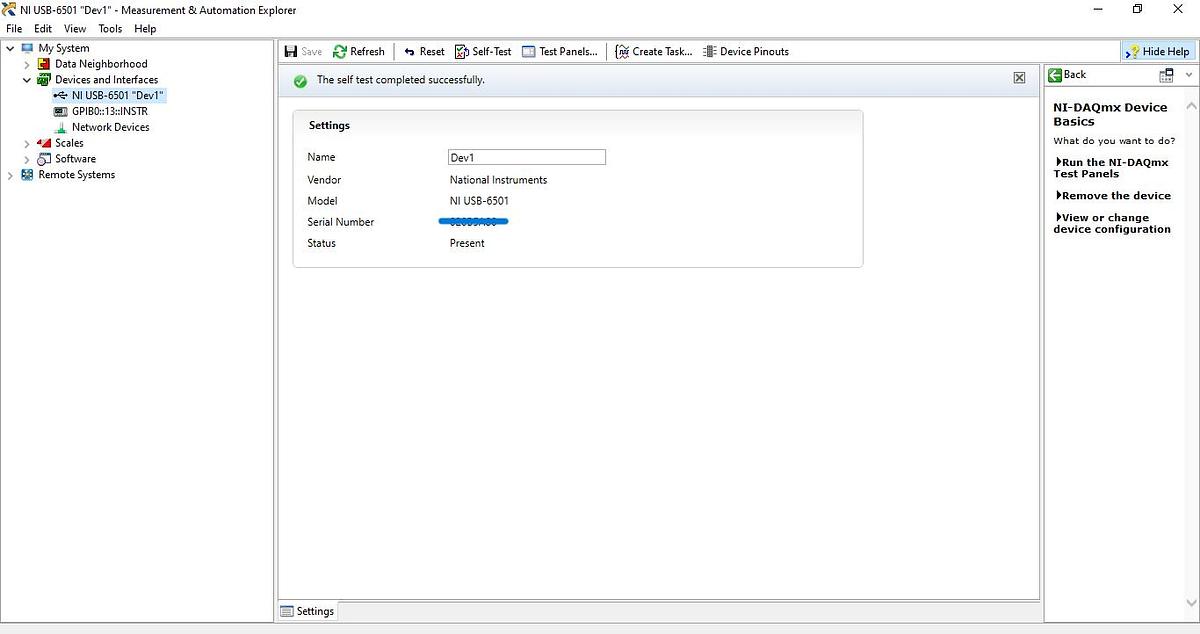Viewport: 1200px width, 634px height.
Task: Open the Tools menu
Action: (x=110, y=29)
